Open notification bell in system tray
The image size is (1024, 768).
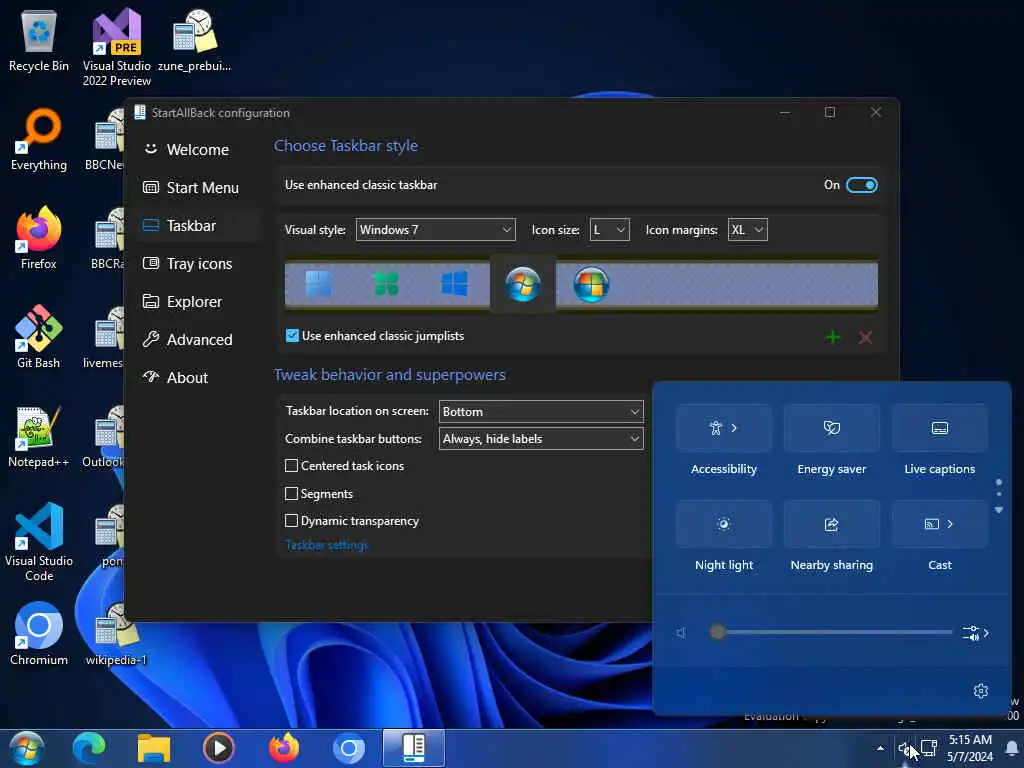click(1012, 748)
